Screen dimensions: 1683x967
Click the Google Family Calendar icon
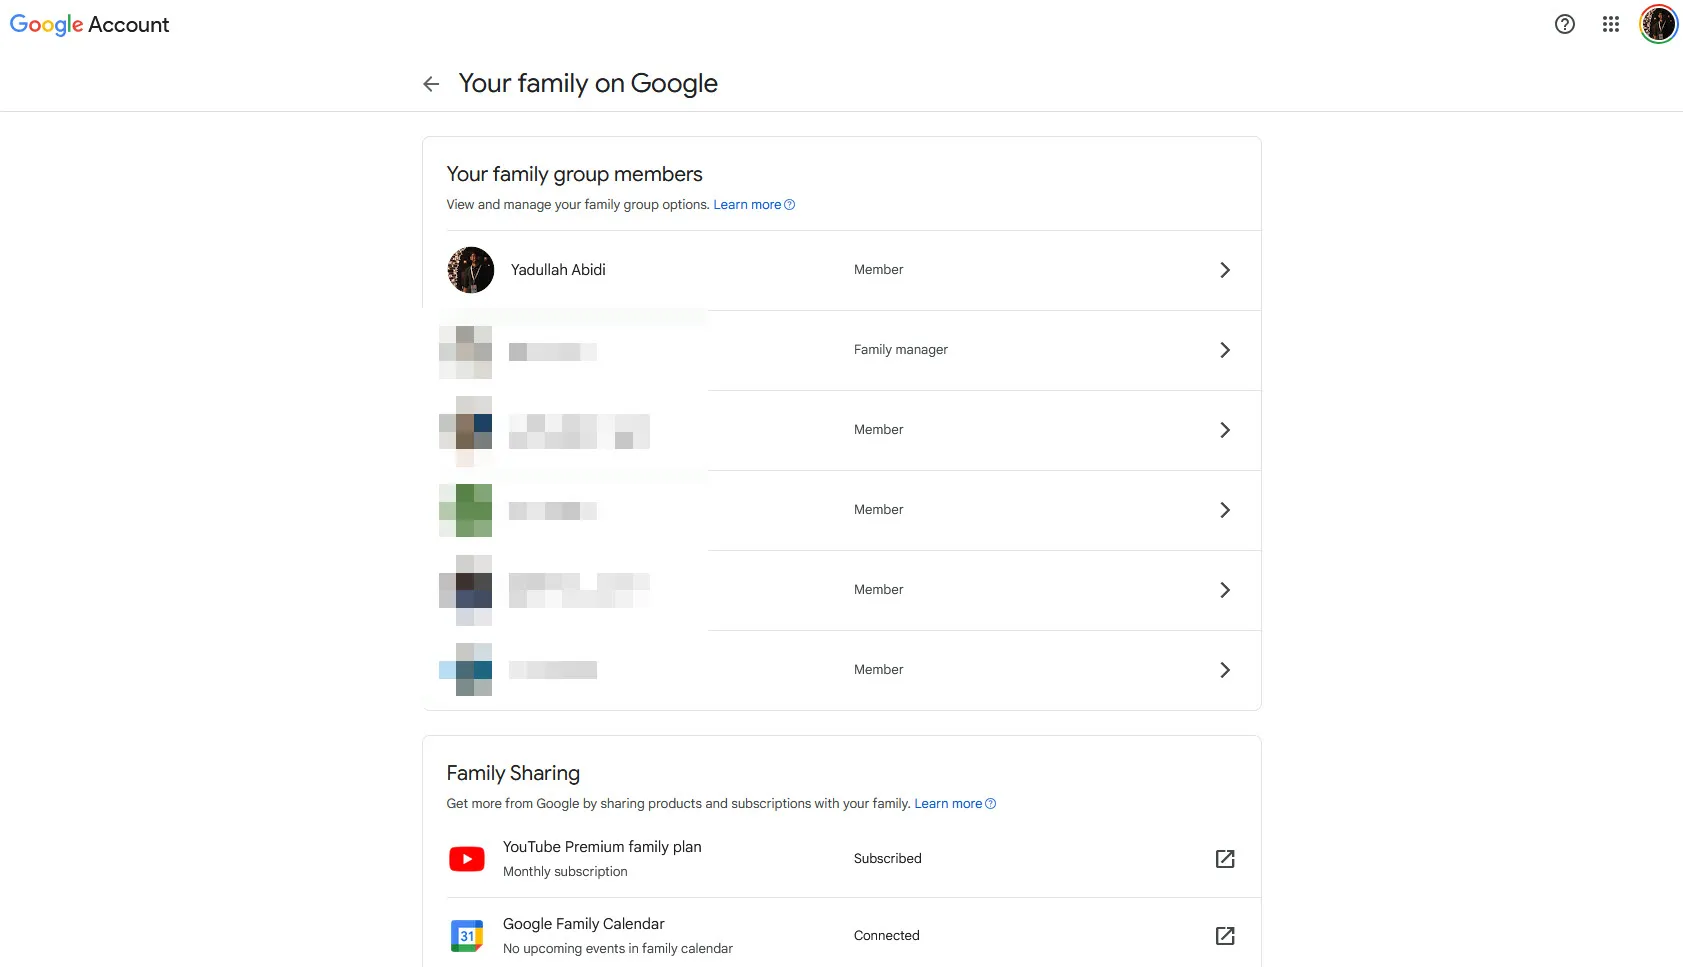[x=468, y=935]
